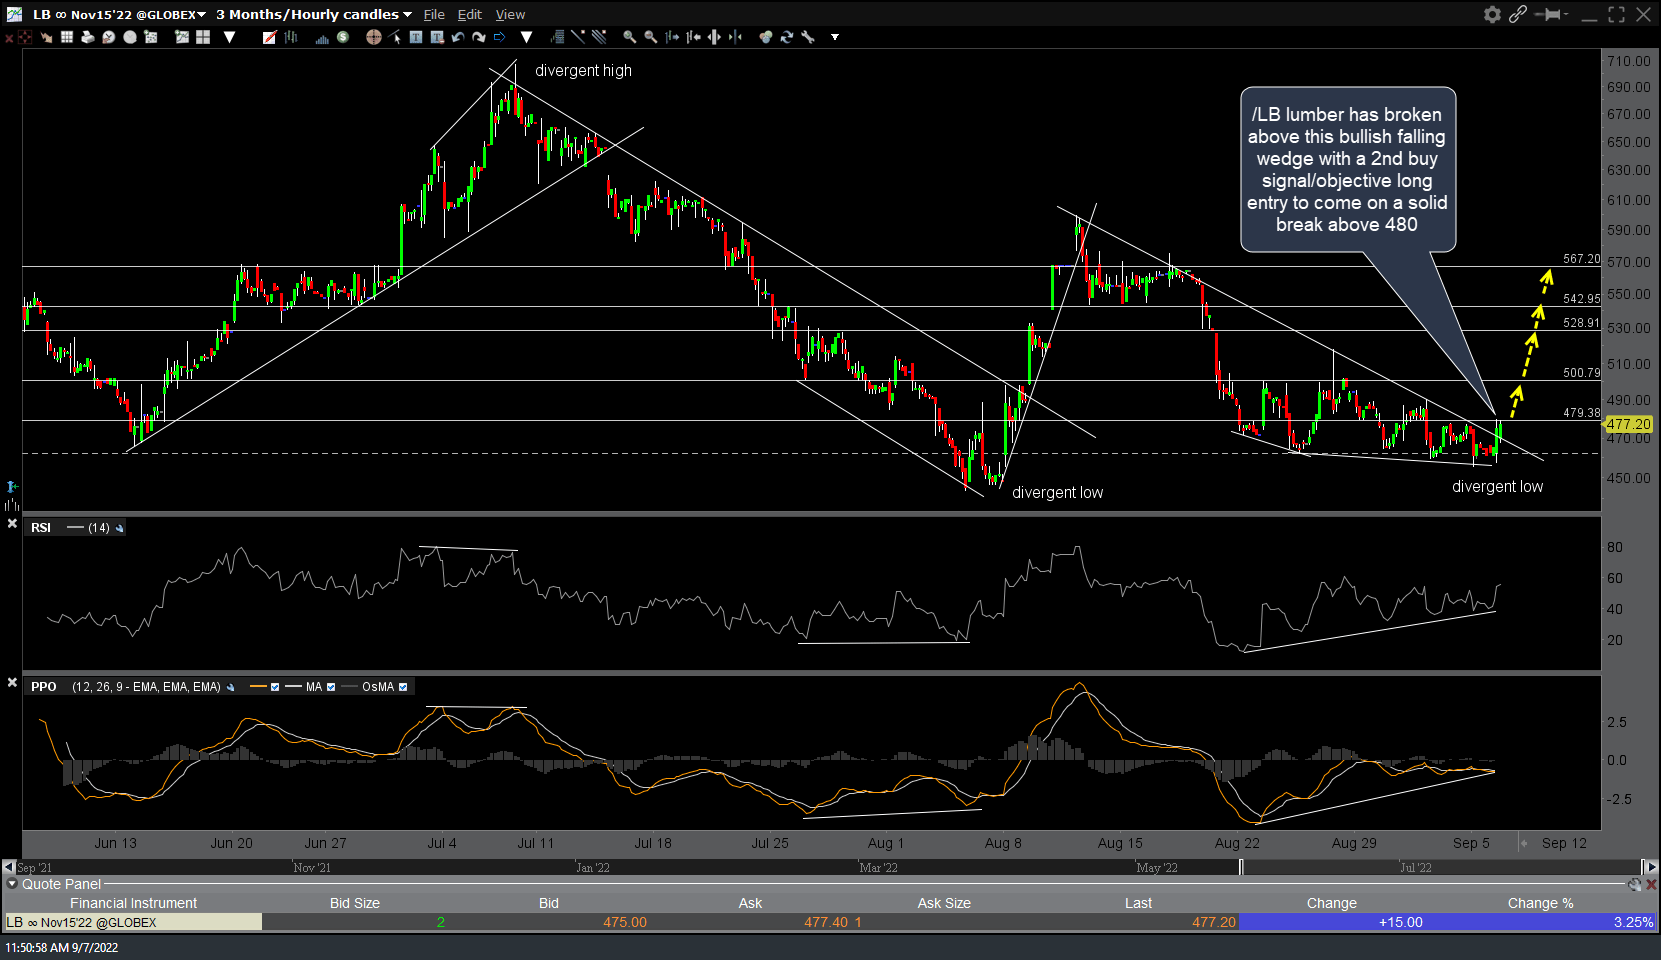Open RSI settings via its wrench icon

coord(119,527)
